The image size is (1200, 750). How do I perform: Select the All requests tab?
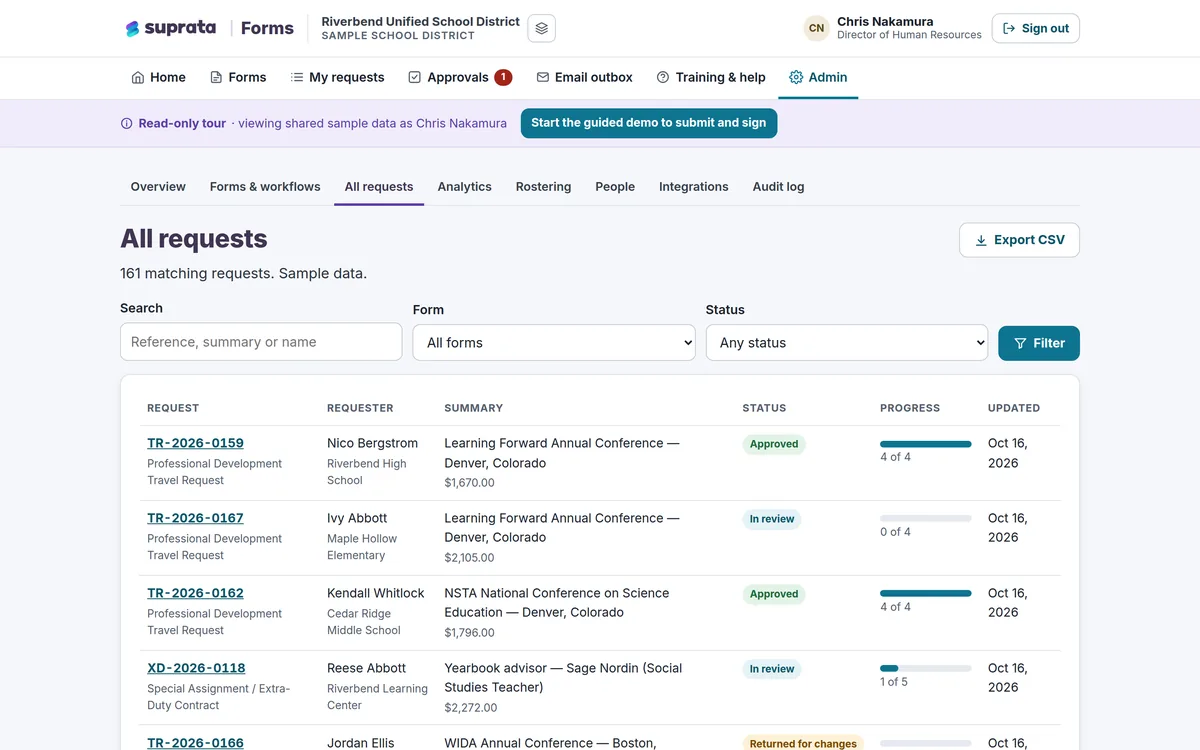[x=379, y=187]
